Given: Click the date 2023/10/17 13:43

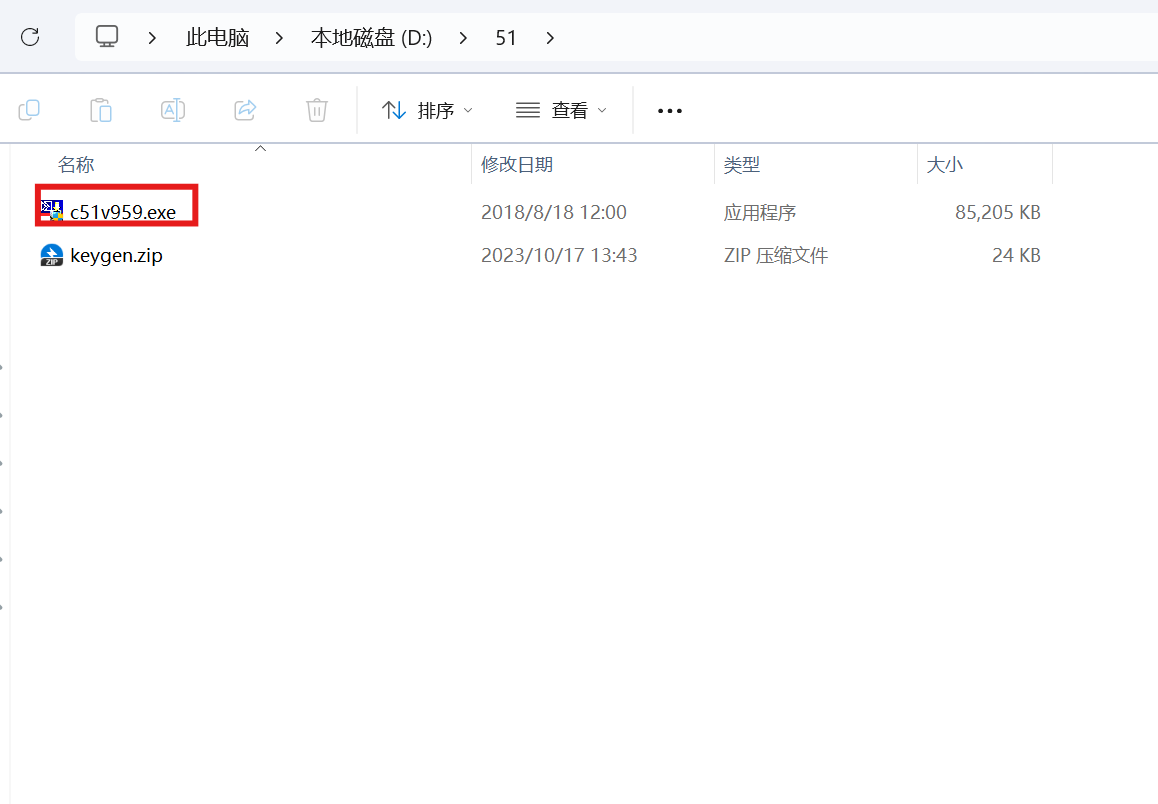Looking at the screenshot, I should (559, 255).
